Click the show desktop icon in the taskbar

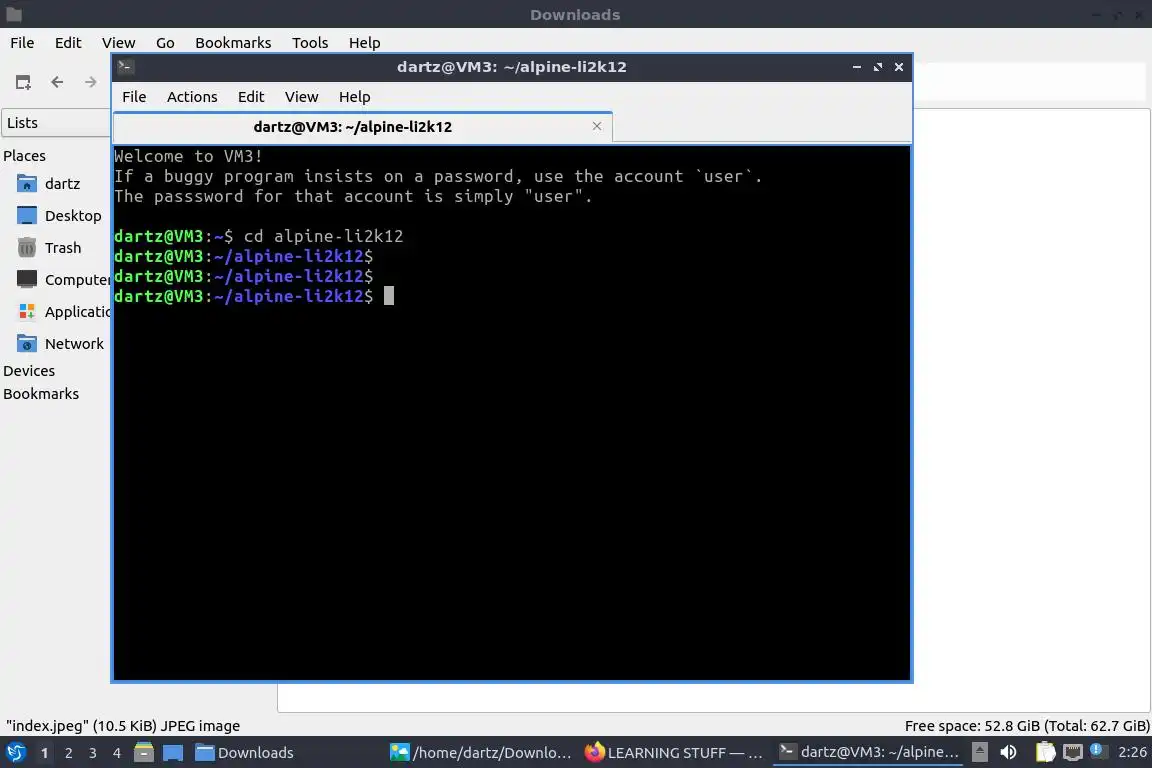(173, 753)
